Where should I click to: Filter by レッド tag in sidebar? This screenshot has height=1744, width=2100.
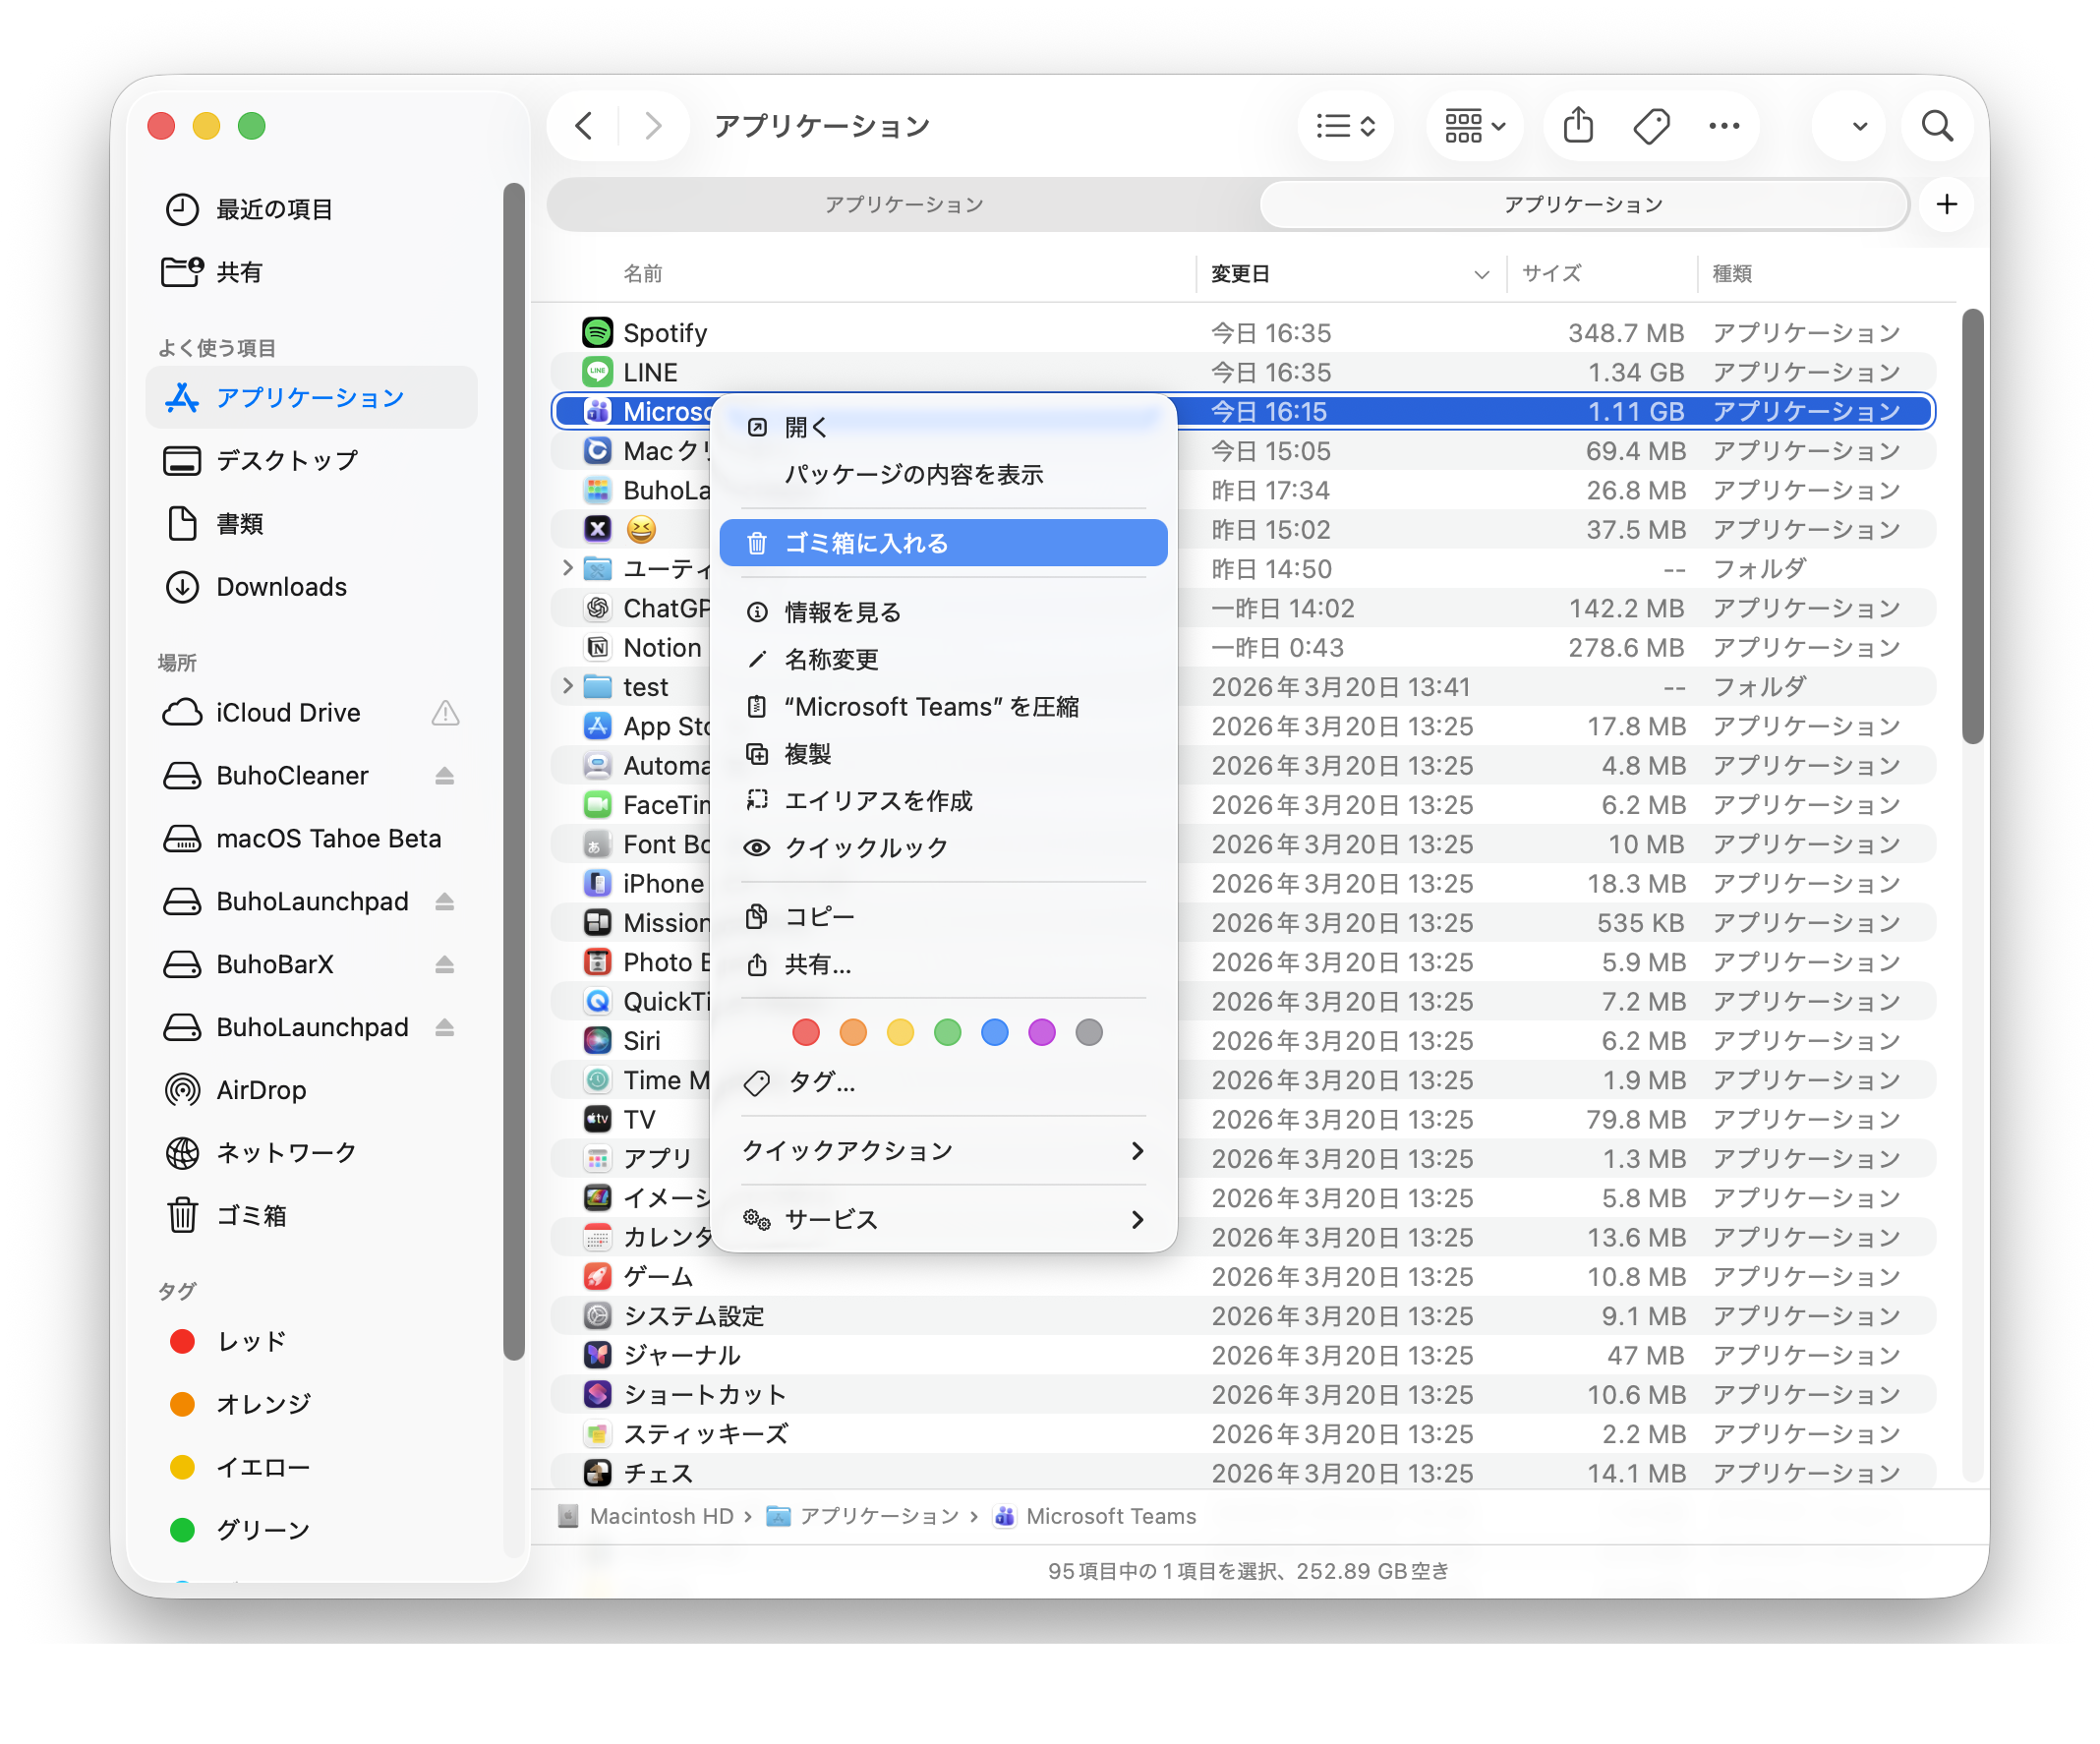coord(310,1342)
